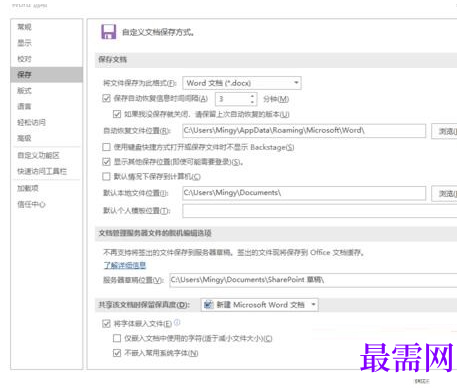Select the 校对 (Proofing) category

(24, 59)
